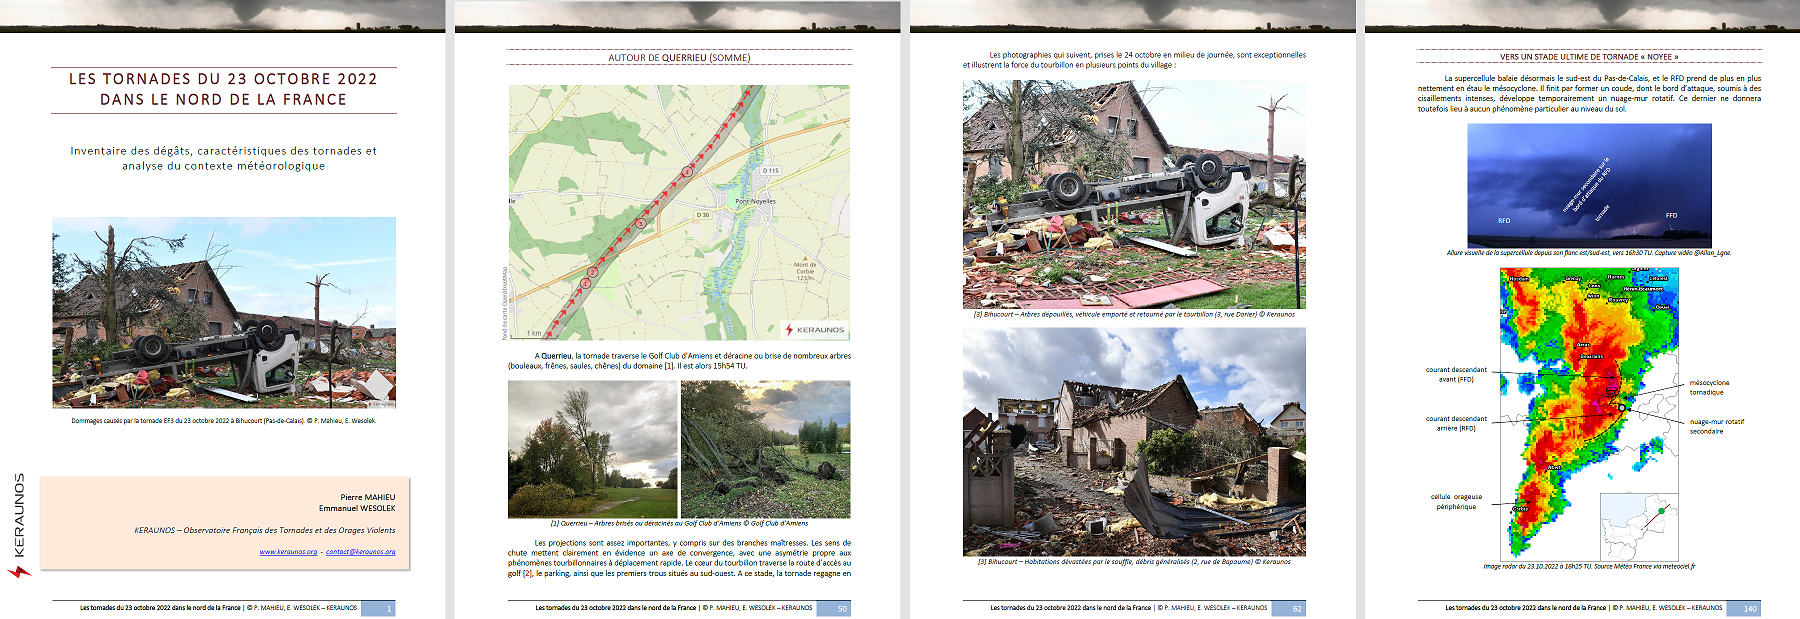Click the vertical KERAUNOS wordmark on the cover

click(19, 515)
